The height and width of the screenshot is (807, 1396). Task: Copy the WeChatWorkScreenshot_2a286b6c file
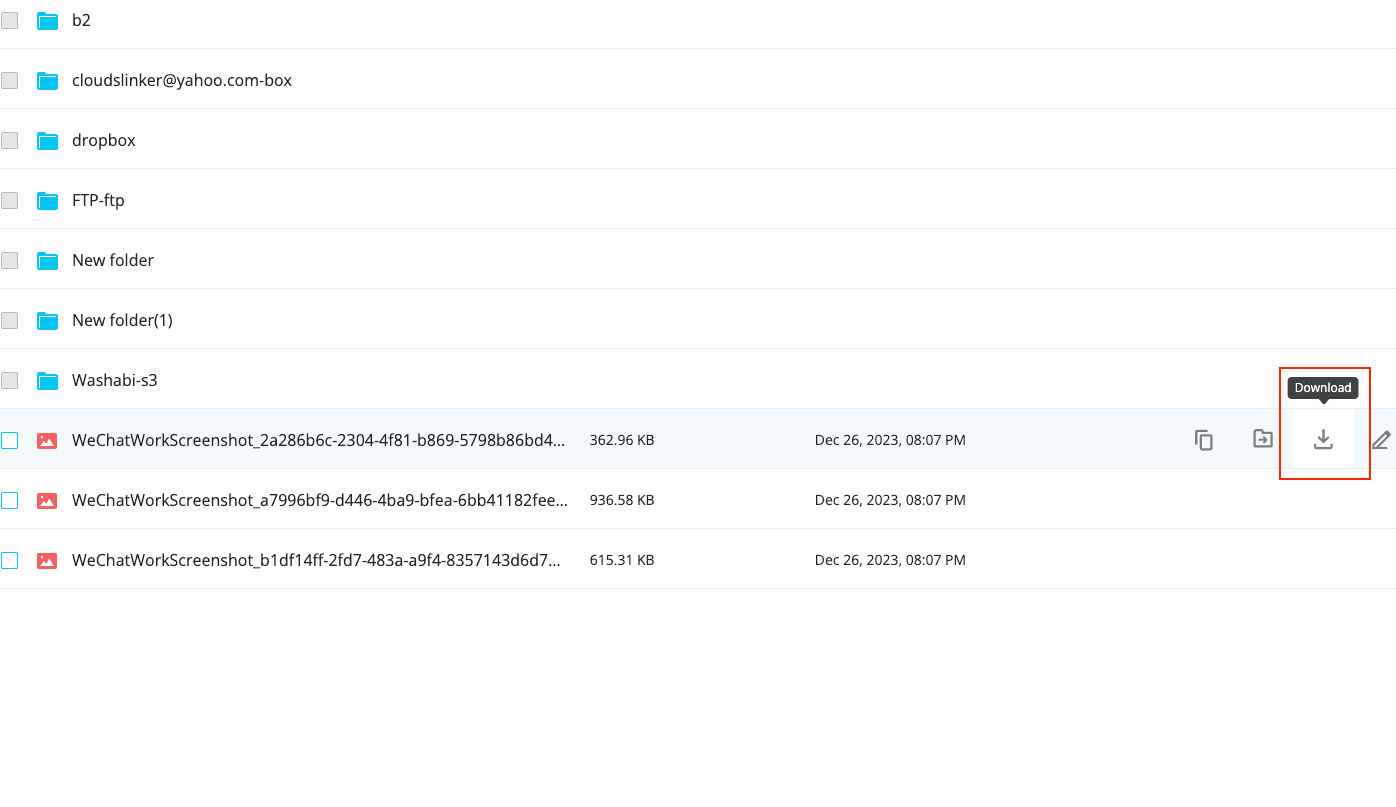pyautogui.click(x=1204, y=440)
